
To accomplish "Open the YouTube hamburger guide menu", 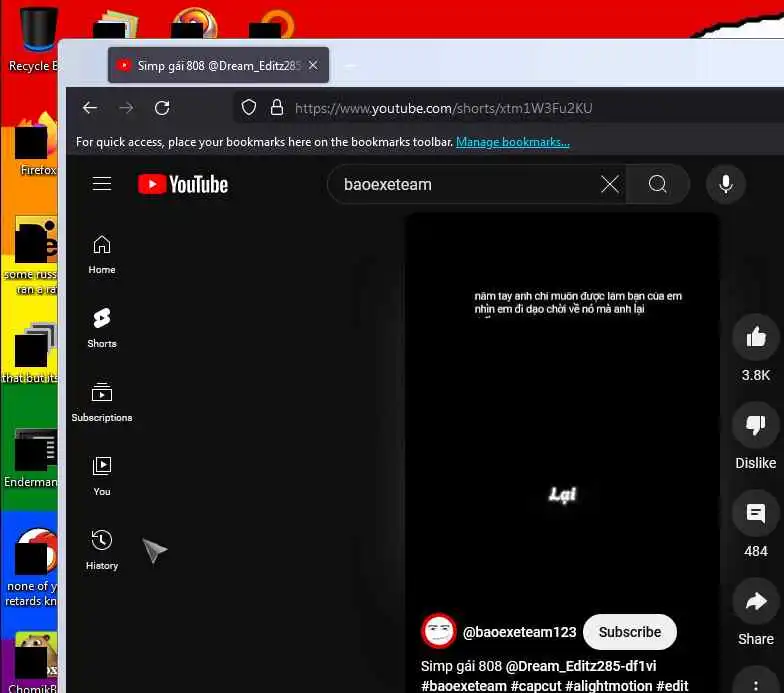I will 102,184.
